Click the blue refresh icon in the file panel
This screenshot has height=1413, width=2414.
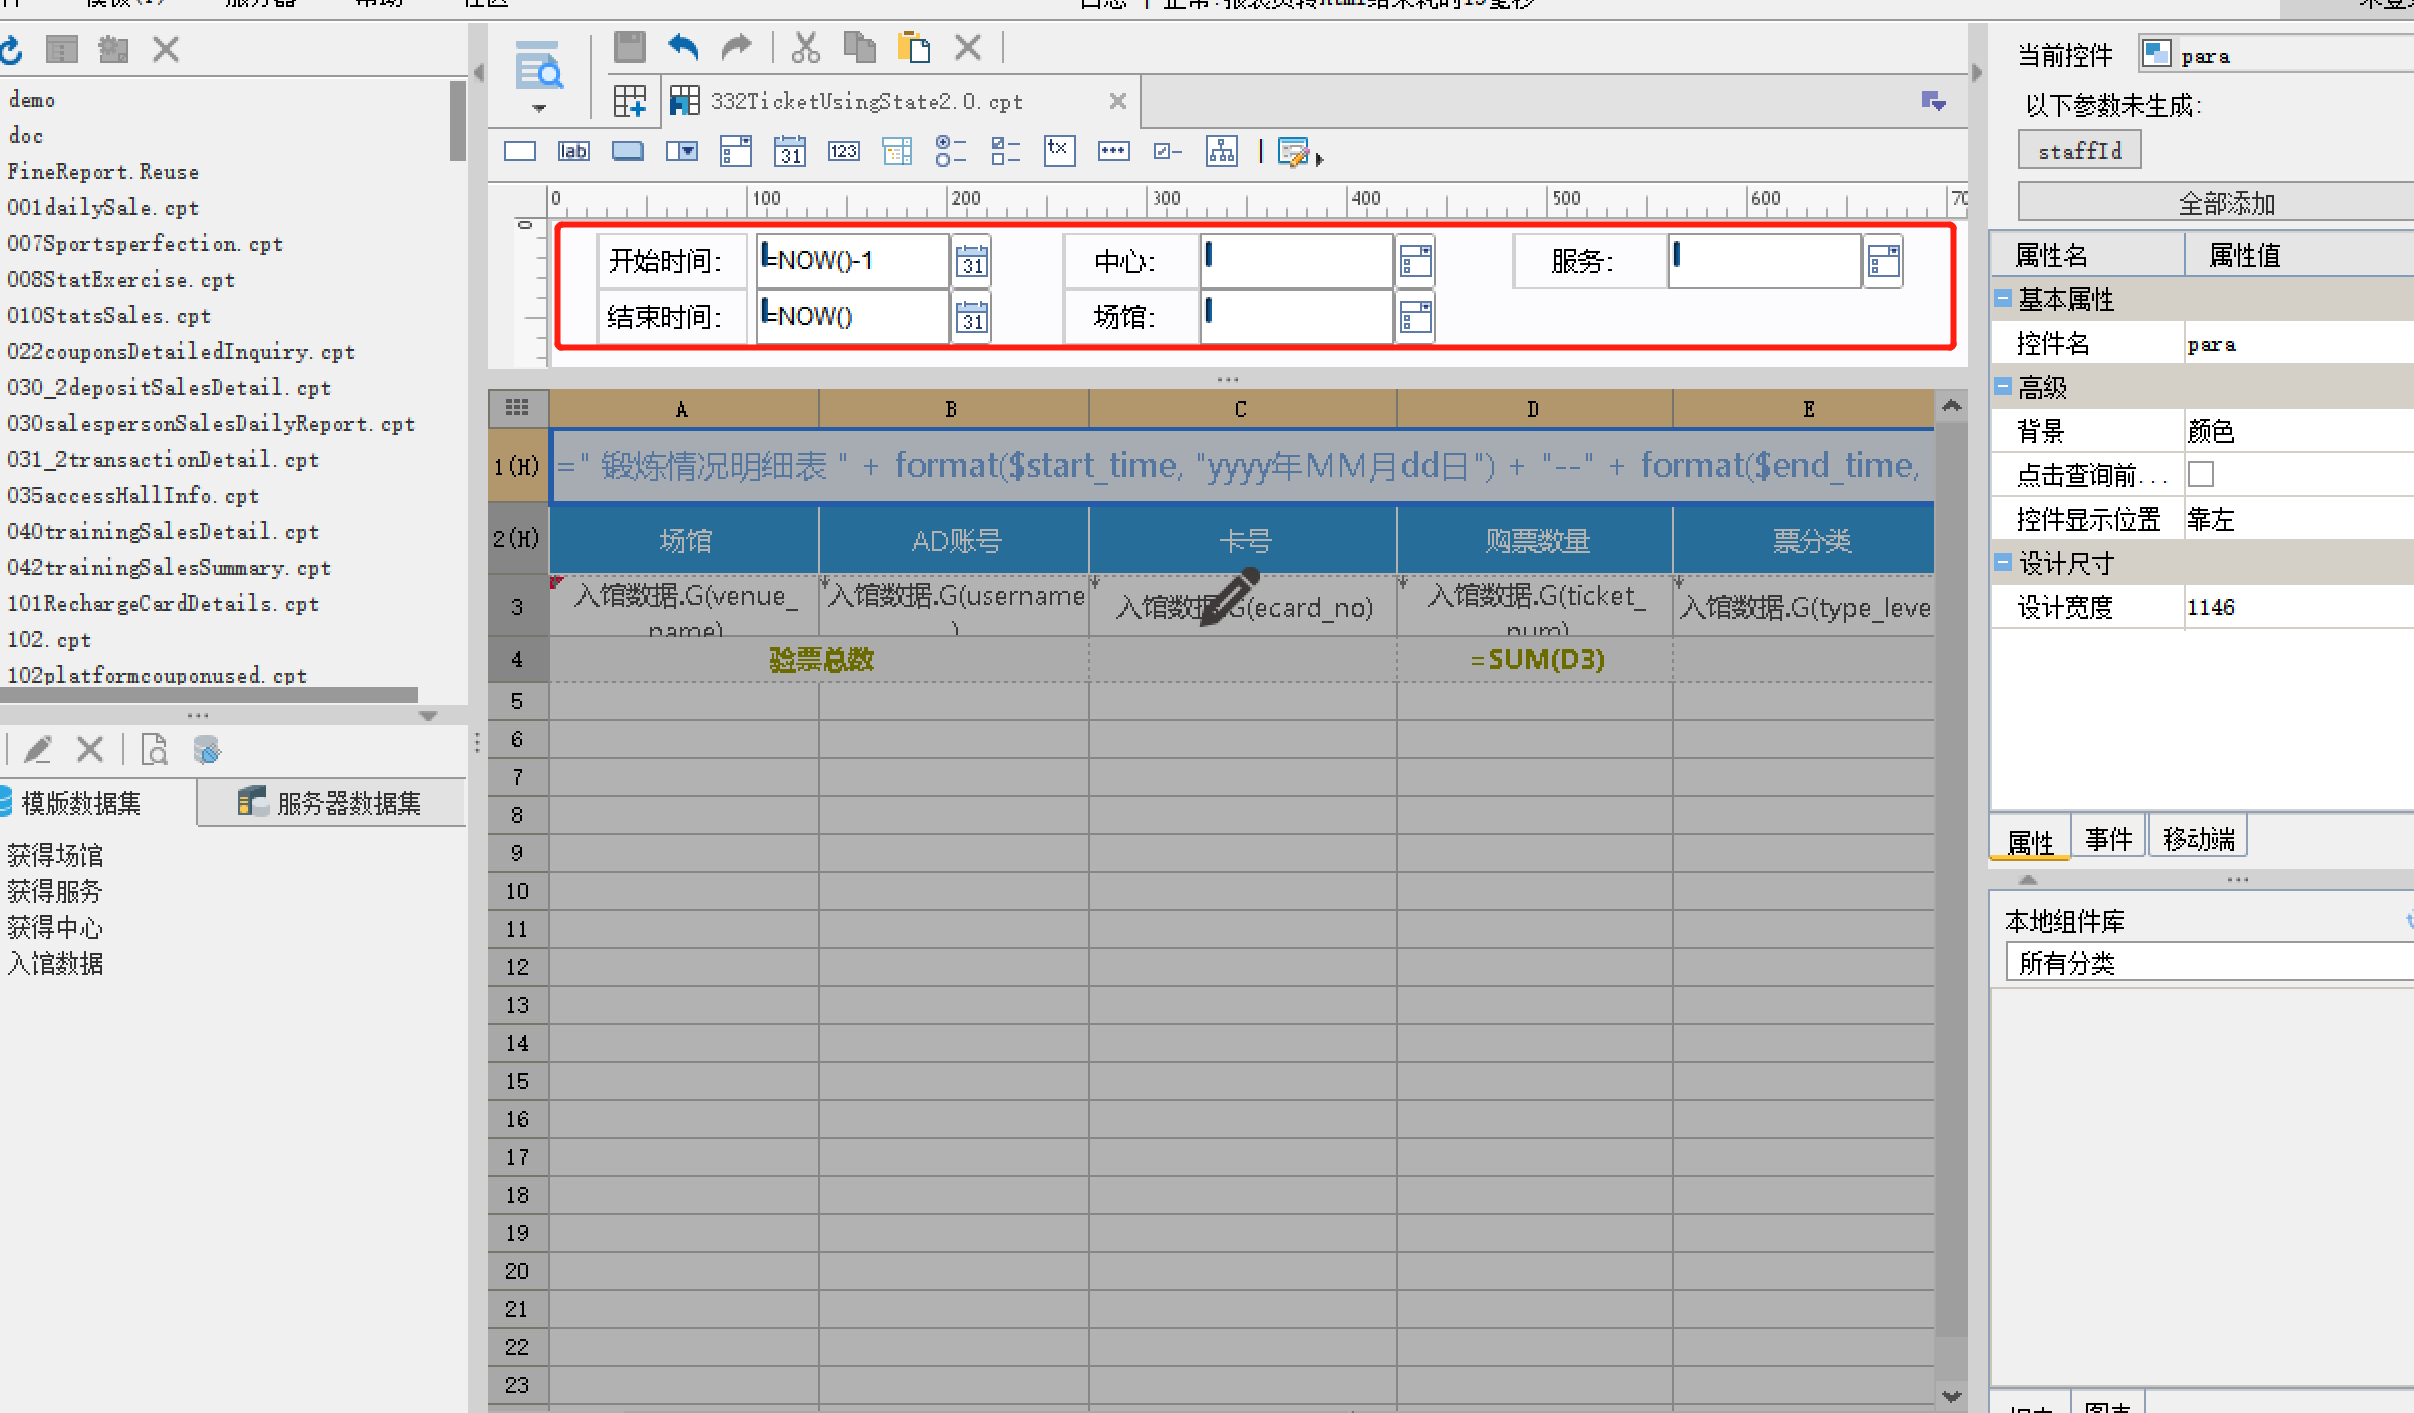(12, 49)
